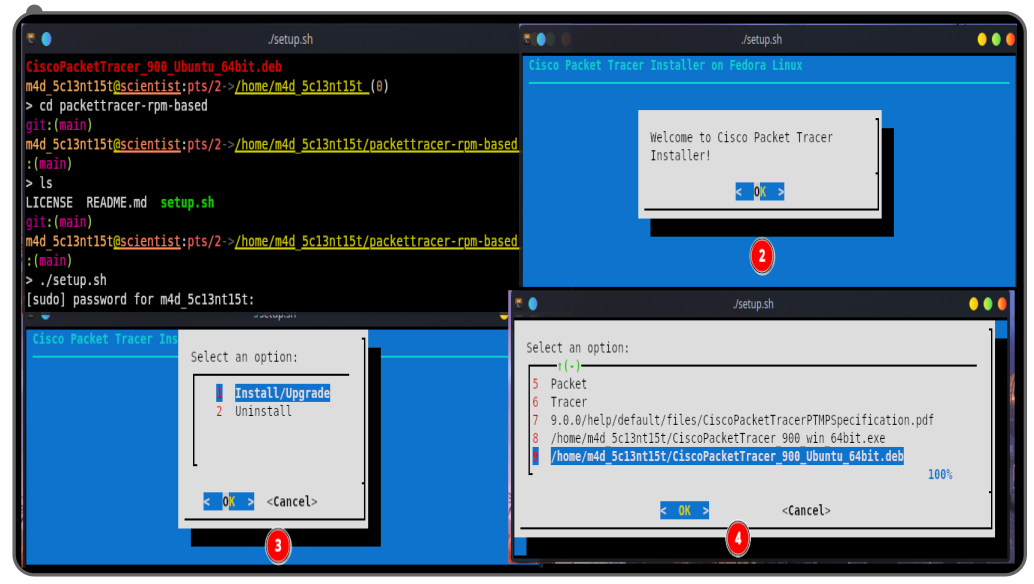This screenshot has width=1034, height=584.
Task: Click the red numbered badge 4
Action: [x=737, y=540]
